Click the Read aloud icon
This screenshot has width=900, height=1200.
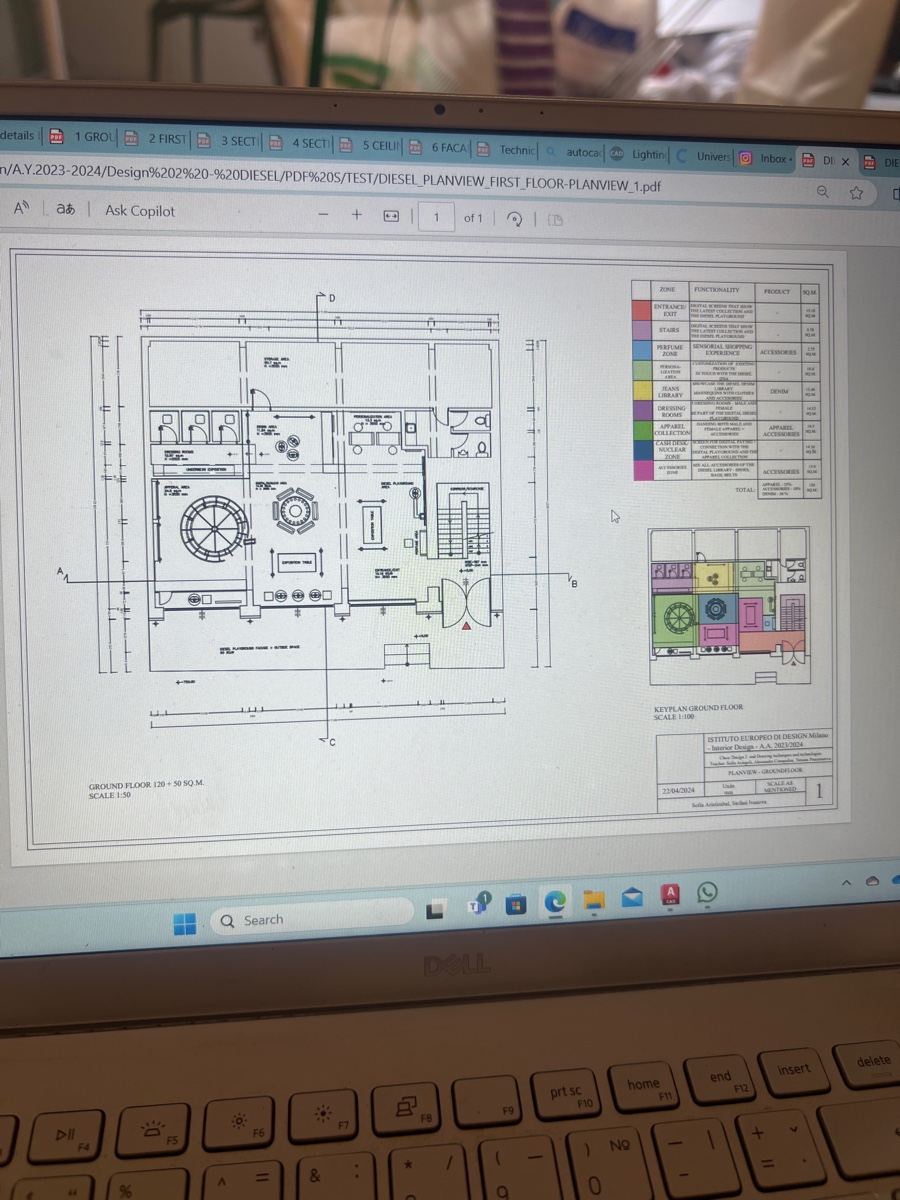pyautogui.click(x=20, y=209)
